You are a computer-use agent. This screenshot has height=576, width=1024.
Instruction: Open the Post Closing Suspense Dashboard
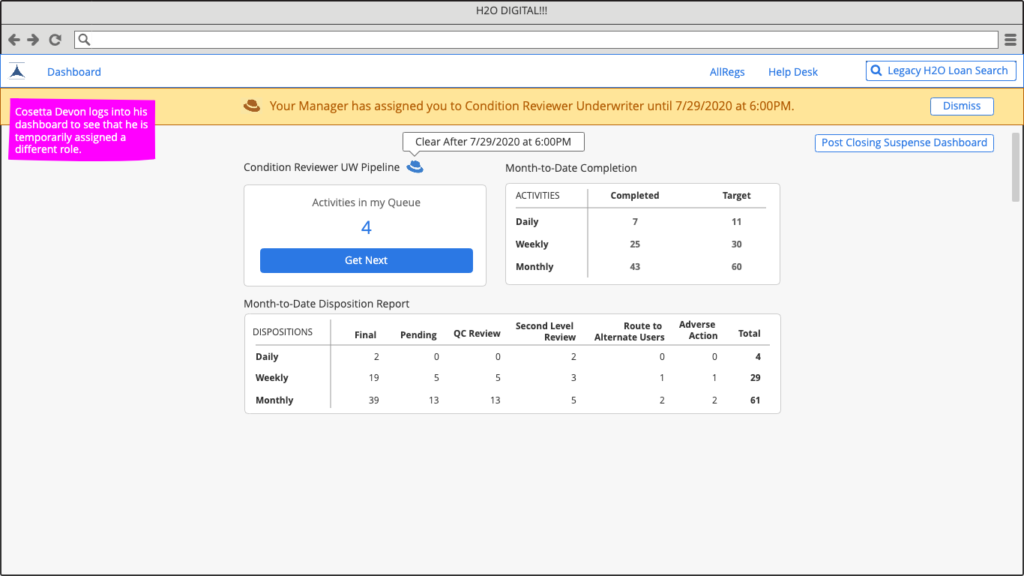[x=904, y=143]
